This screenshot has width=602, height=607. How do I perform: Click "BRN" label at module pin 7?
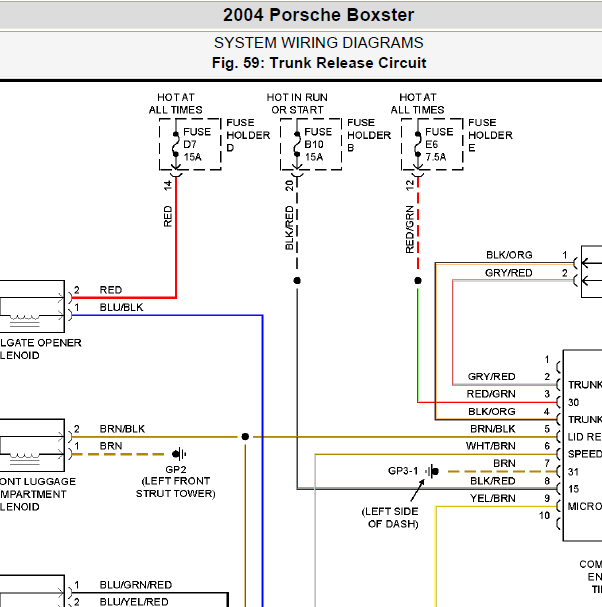pyautogui.click(x=504, y=463)
